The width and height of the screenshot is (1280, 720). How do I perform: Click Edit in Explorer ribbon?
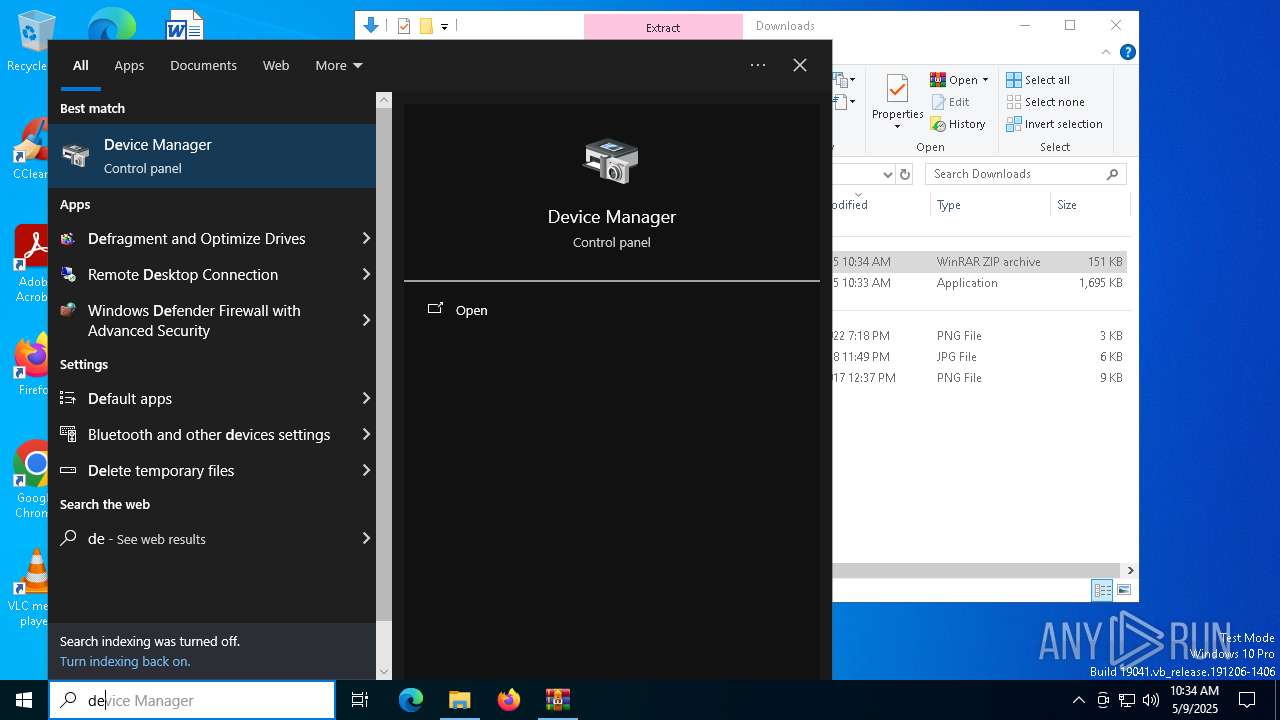(x=950, y=102)
